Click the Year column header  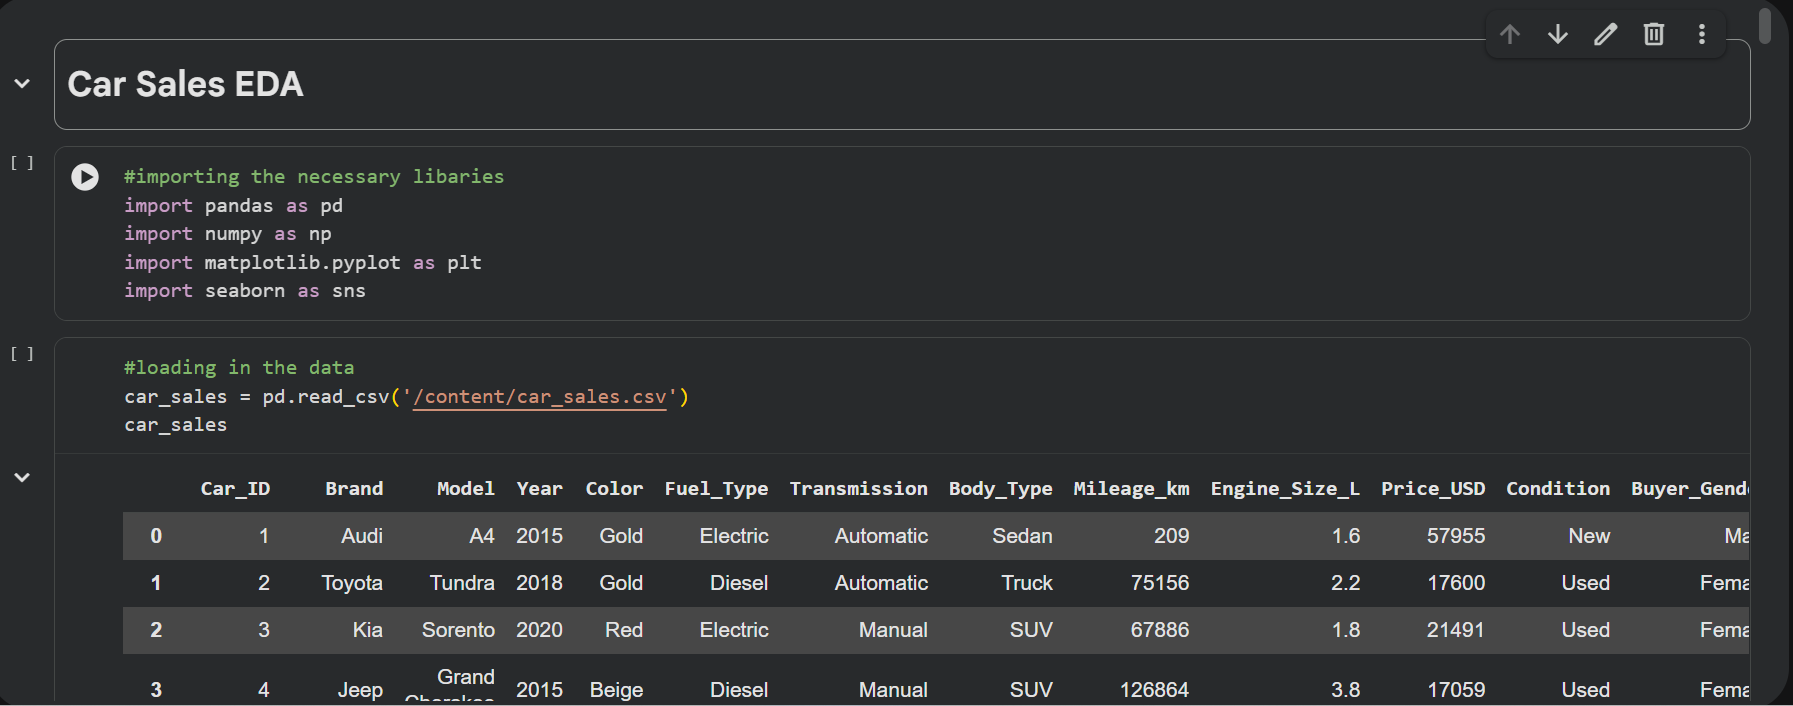(x=540, y=489)
